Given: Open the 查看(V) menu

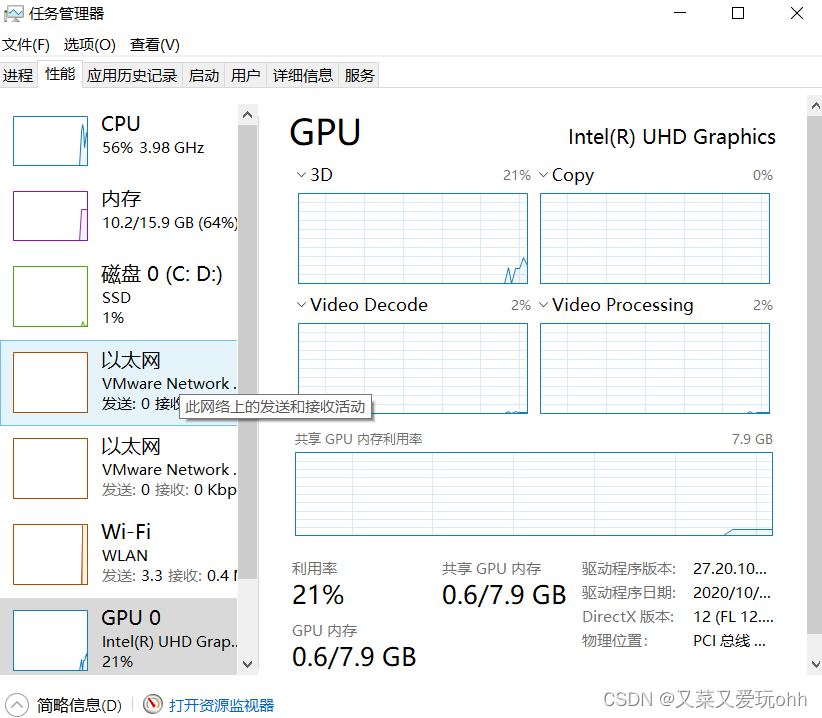Looking at the screenshot, I should click(x=154, y=45).
